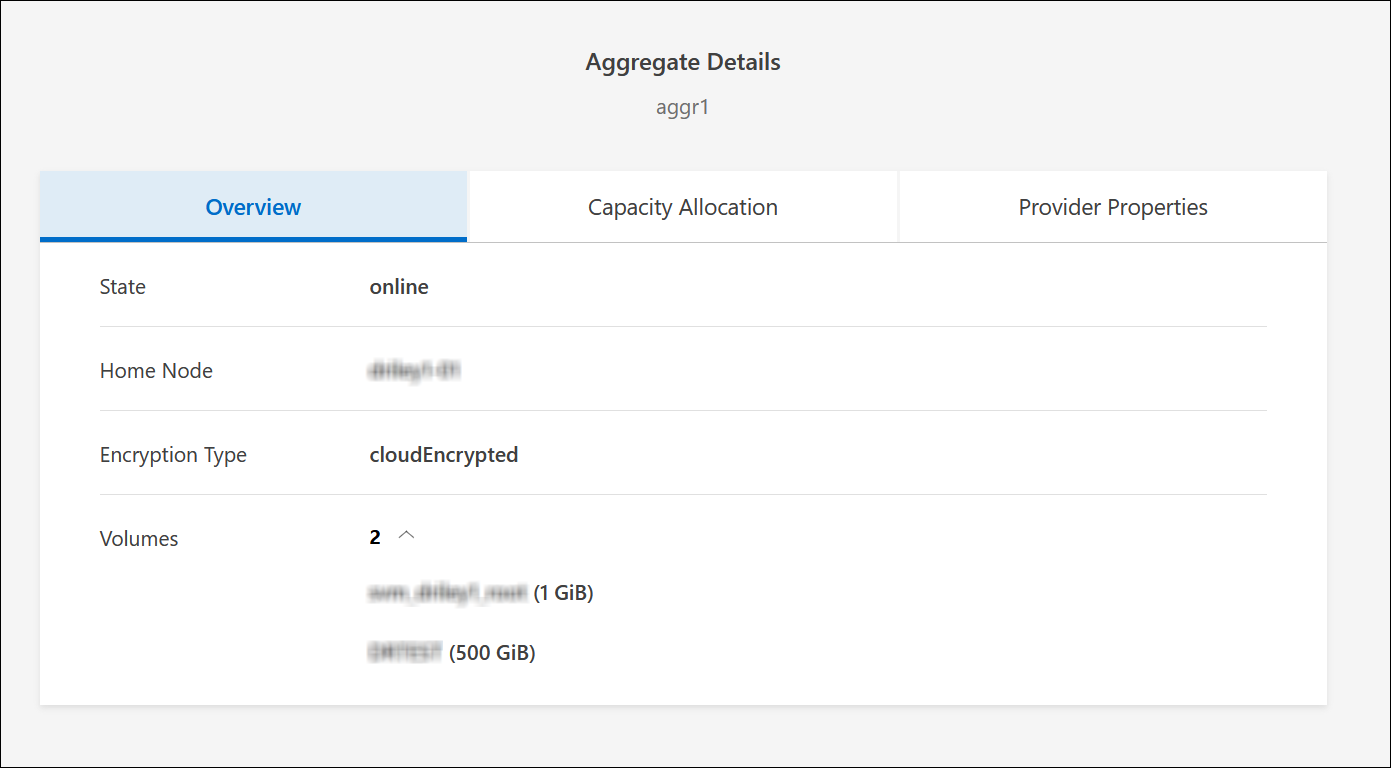The image size is (1391, 768).
Task: Select the blurred name of the 500 GiB volume
Action: 405,653
